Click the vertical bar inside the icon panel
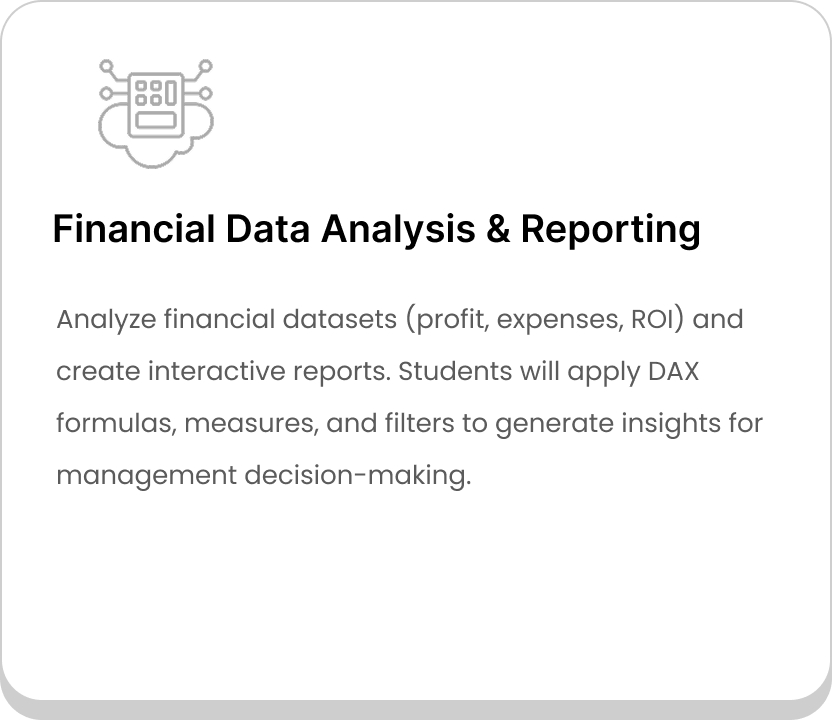 (x=171, y=93)
